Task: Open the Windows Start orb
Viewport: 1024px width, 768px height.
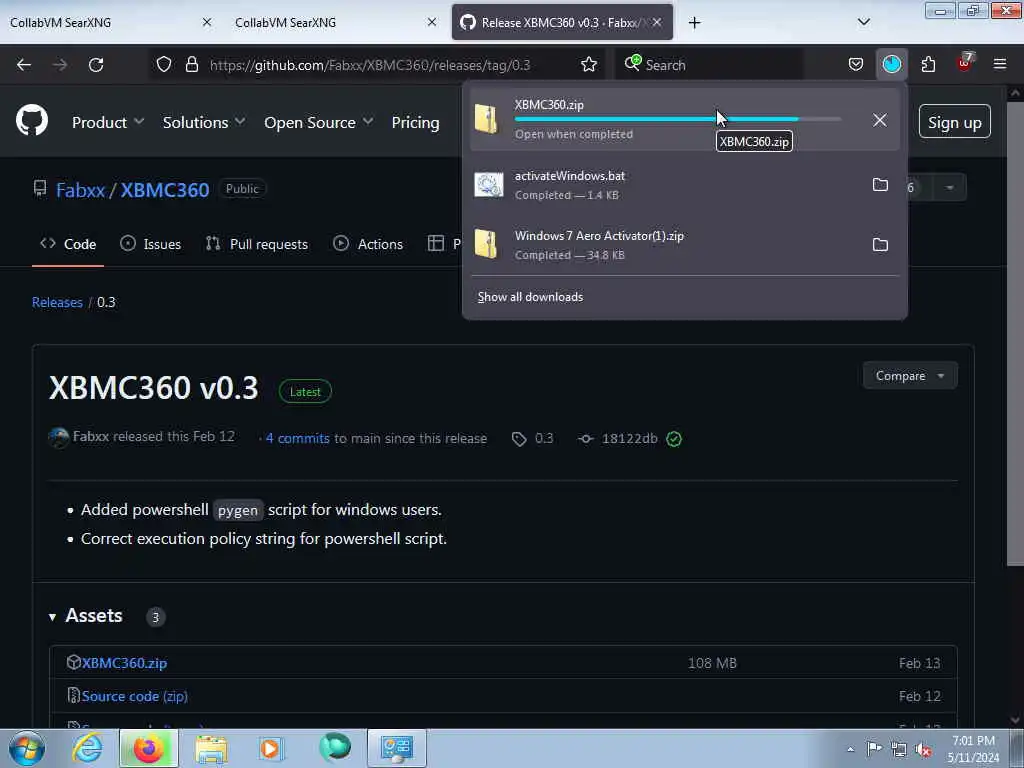Action: pyautogui.click(x=27, y=748)
